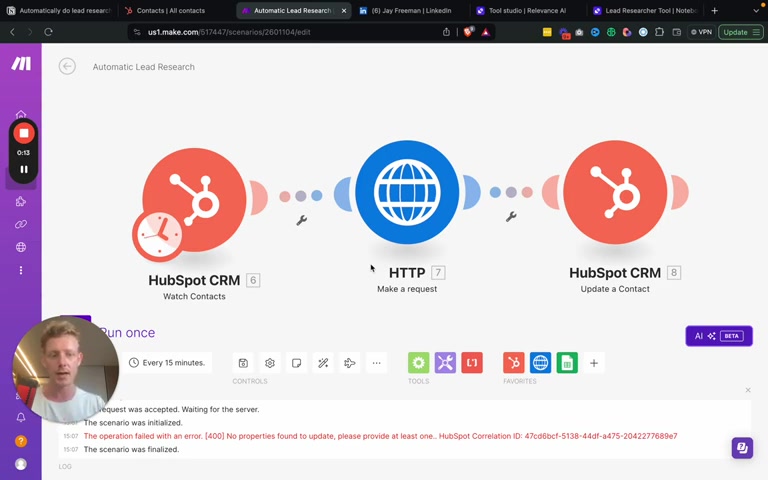
Task: Open the green Flow control tools icon
Action: 418,363
